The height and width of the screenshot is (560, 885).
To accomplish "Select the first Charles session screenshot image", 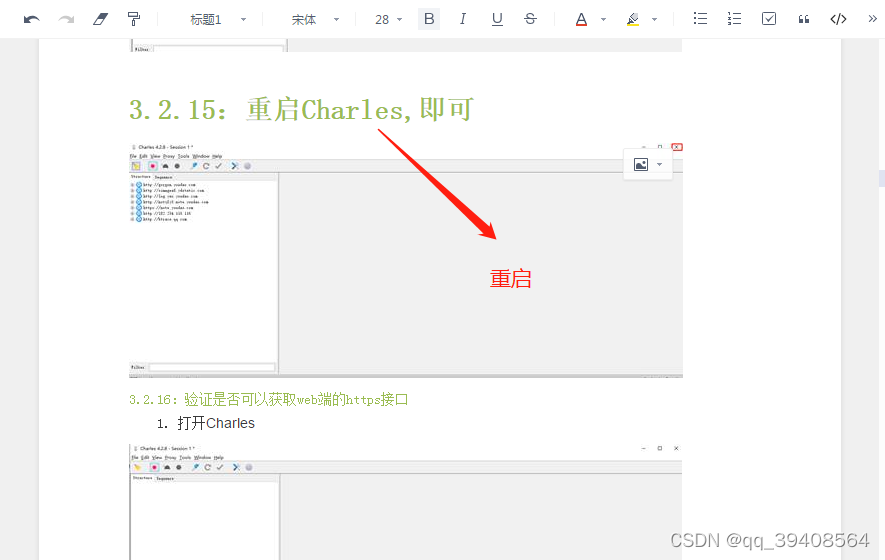I will tap(406, 260).
